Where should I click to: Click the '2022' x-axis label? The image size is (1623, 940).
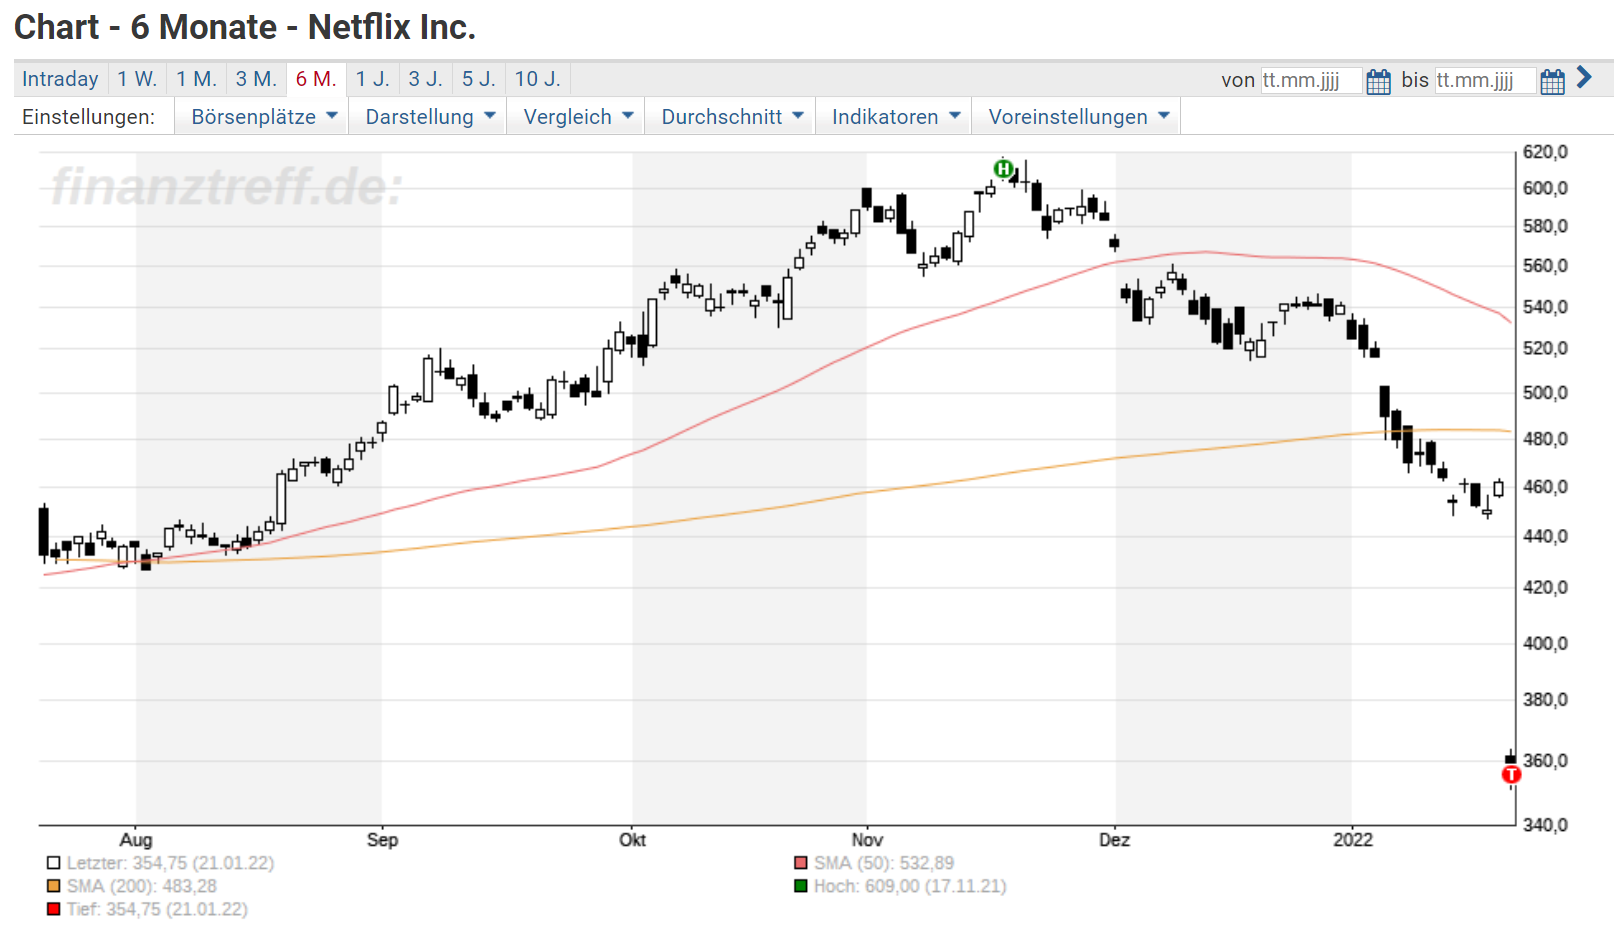tap(1353, 840)
